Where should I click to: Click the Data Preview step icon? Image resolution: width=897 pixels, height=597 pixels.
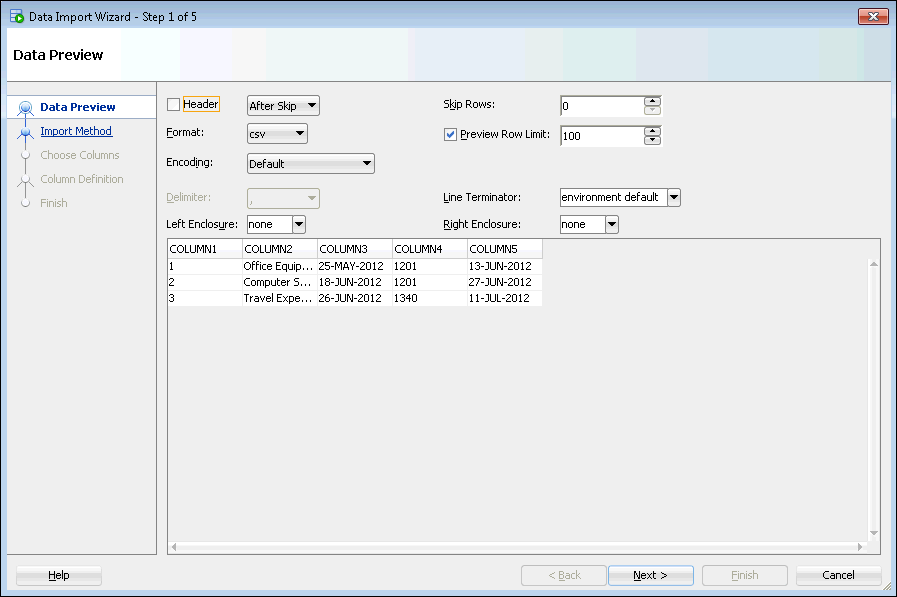(26, 107)
